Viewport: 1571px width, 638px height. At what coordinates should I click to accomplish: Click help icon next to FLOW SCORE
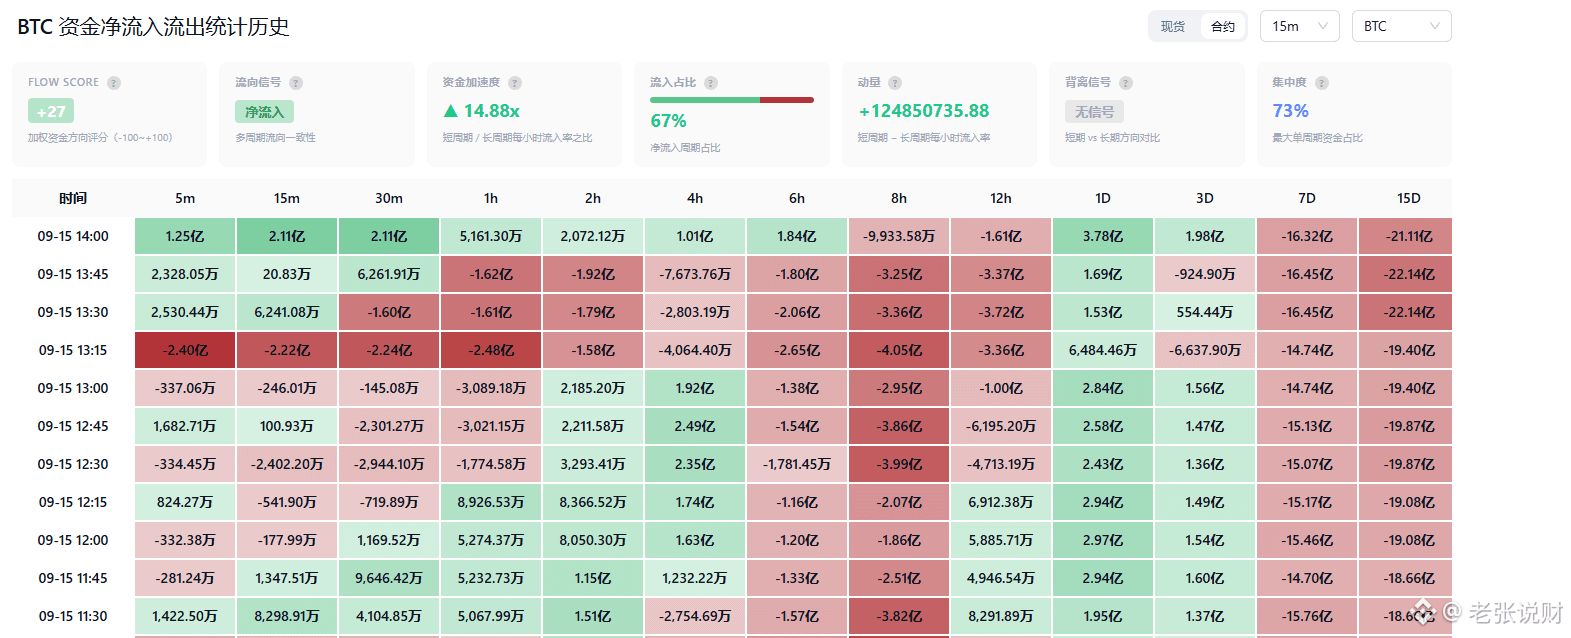pyautogui.click(x=114, y=83)
